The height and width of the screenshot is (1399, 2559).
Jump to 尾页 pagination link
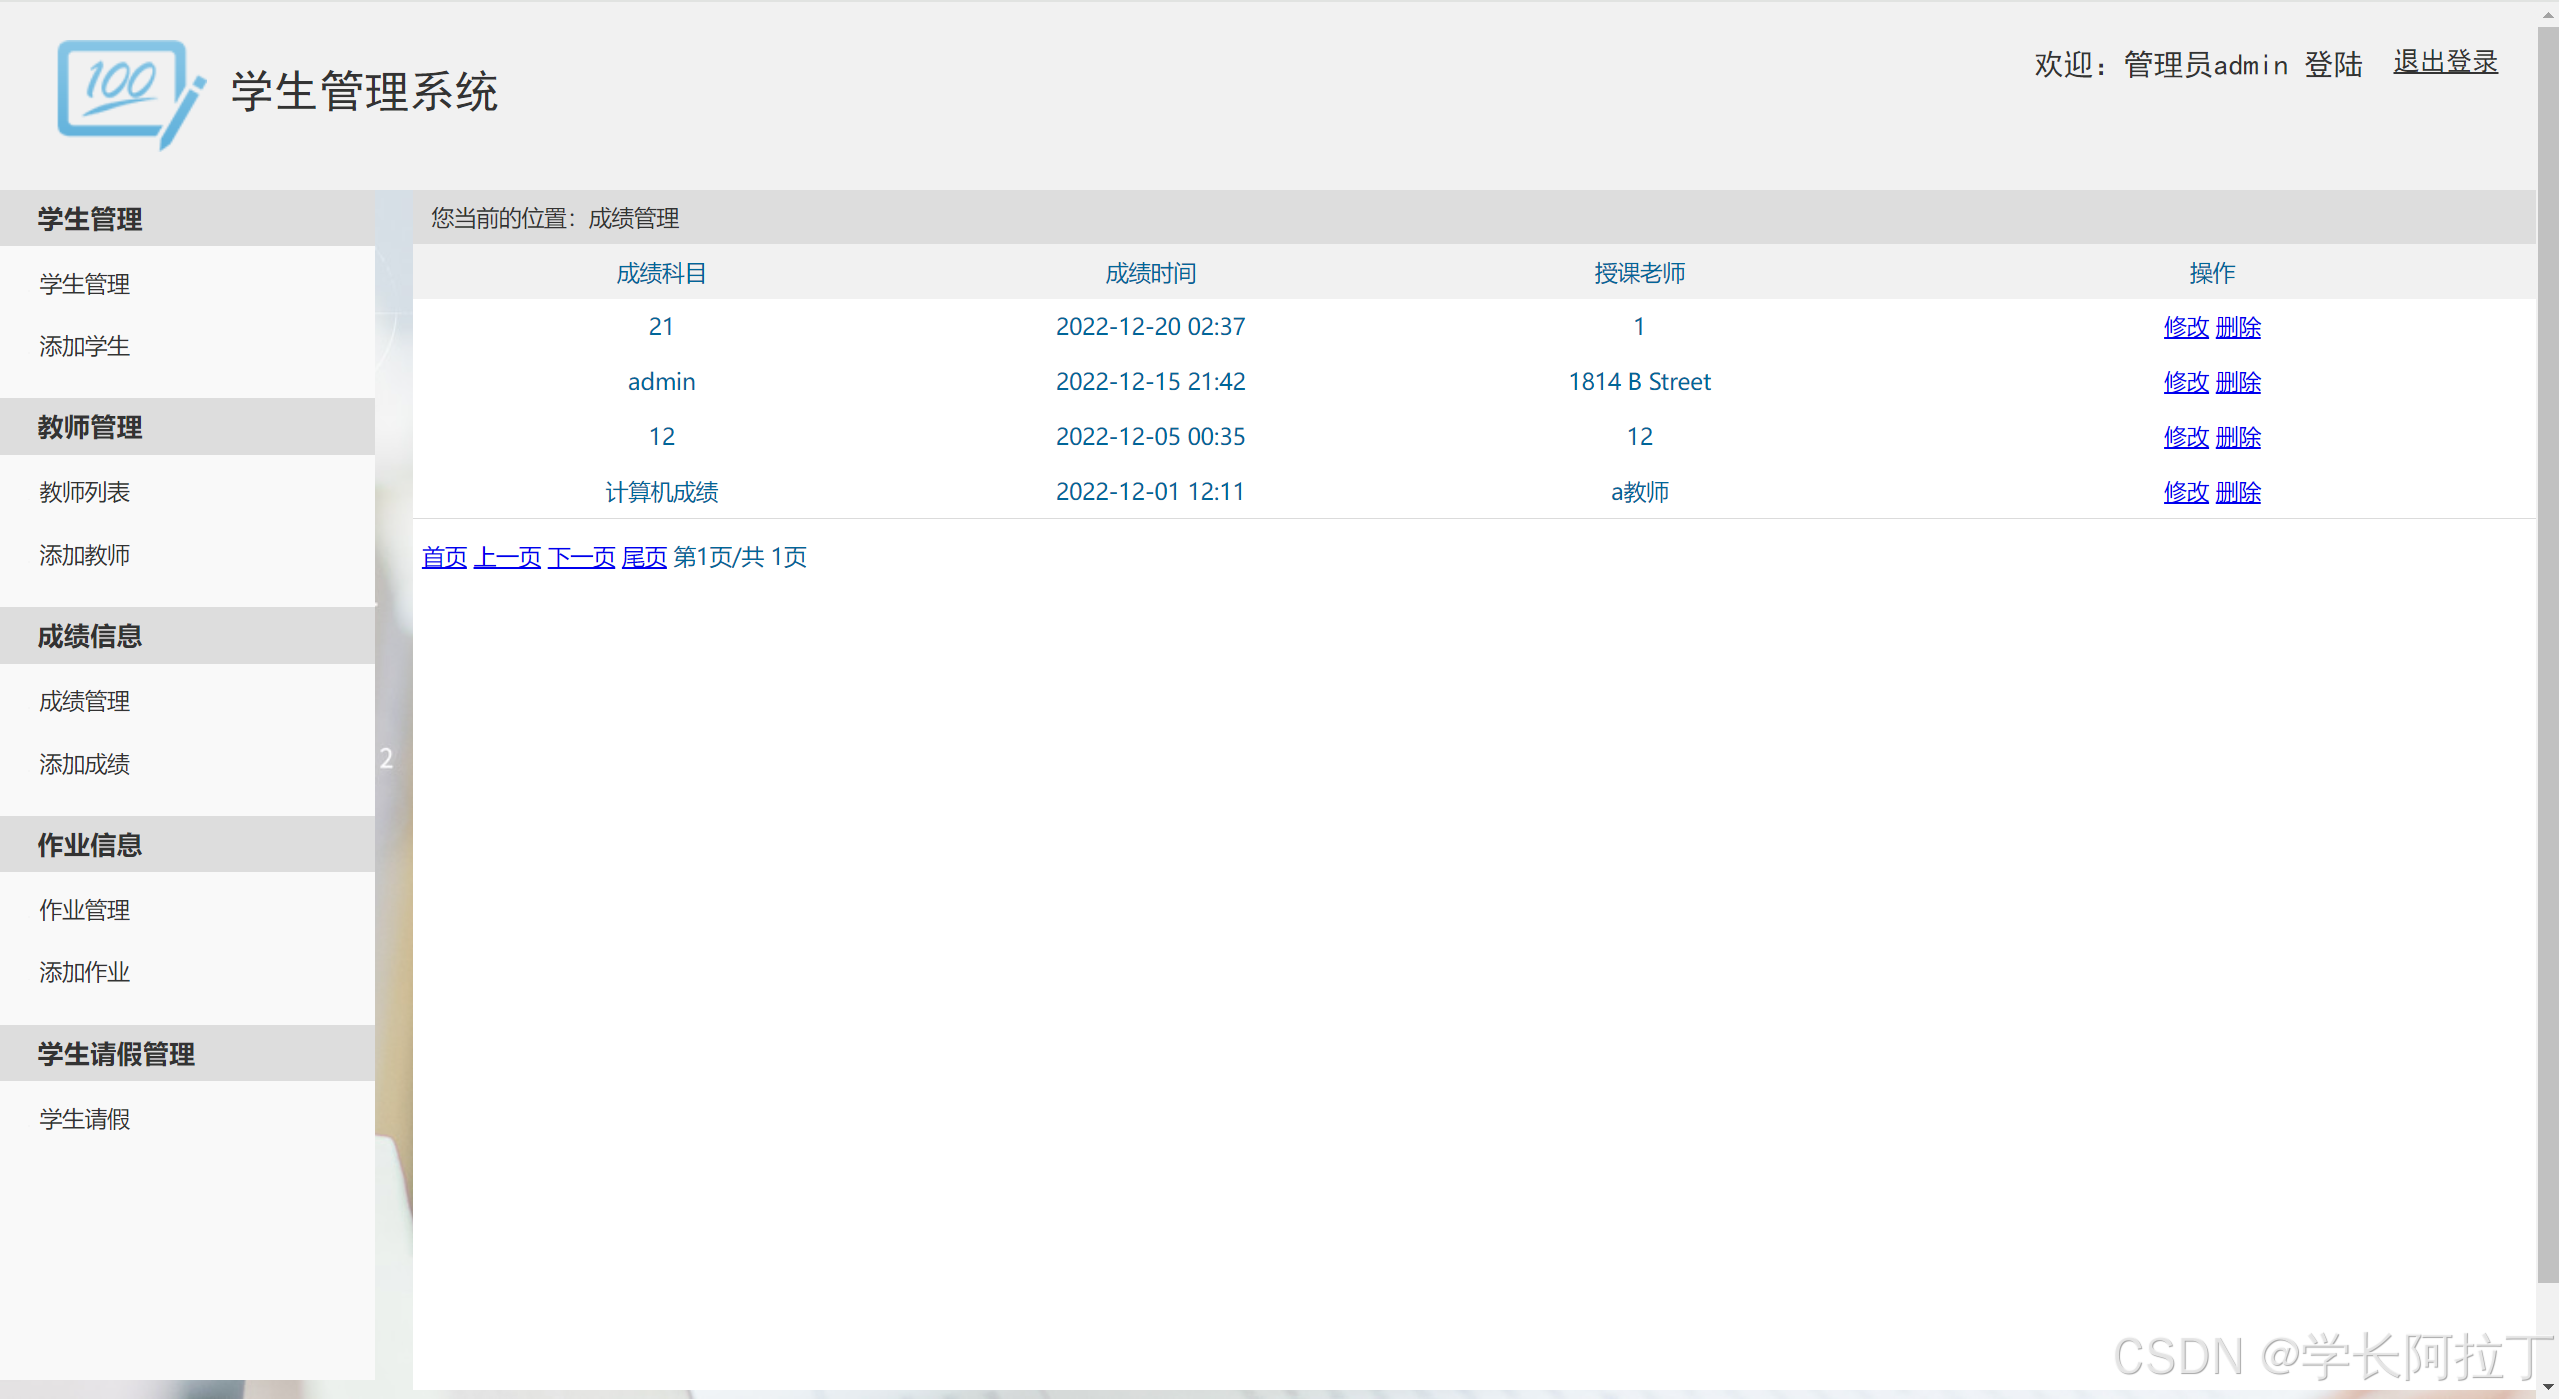[x=644, y=557]
